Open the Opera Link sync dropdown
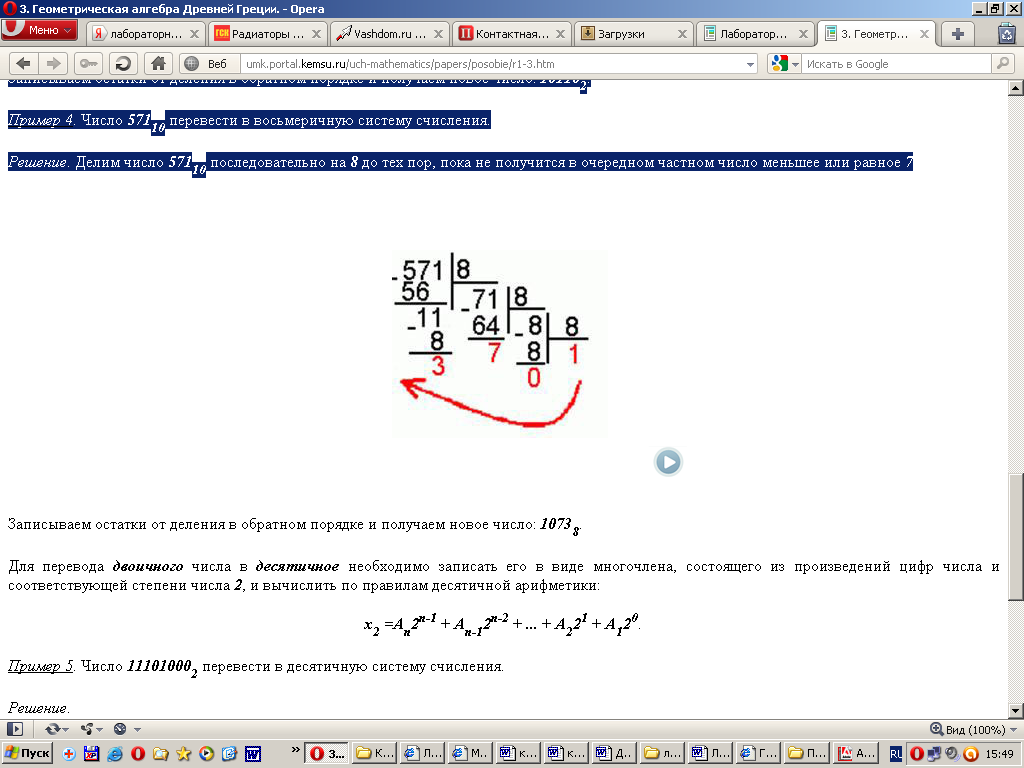This screenshot has height=768, width=1024. 57,729
